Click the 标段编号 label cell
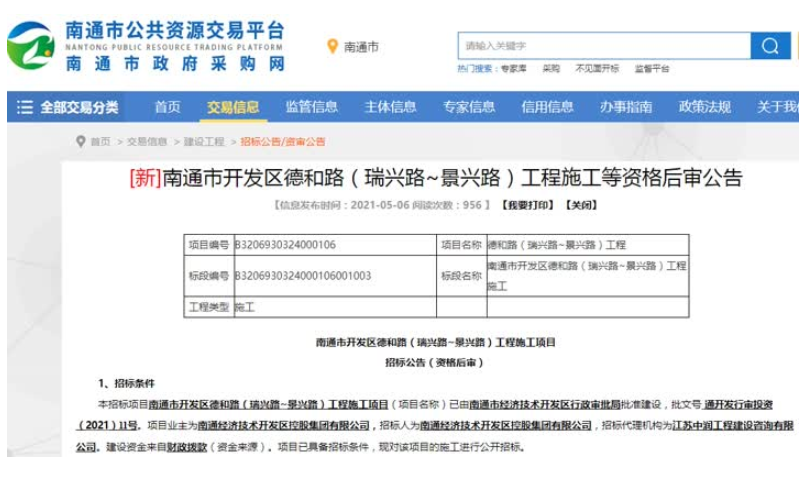Image resolution: width=808 pixels, height=478 pixels. coord(209,276)
